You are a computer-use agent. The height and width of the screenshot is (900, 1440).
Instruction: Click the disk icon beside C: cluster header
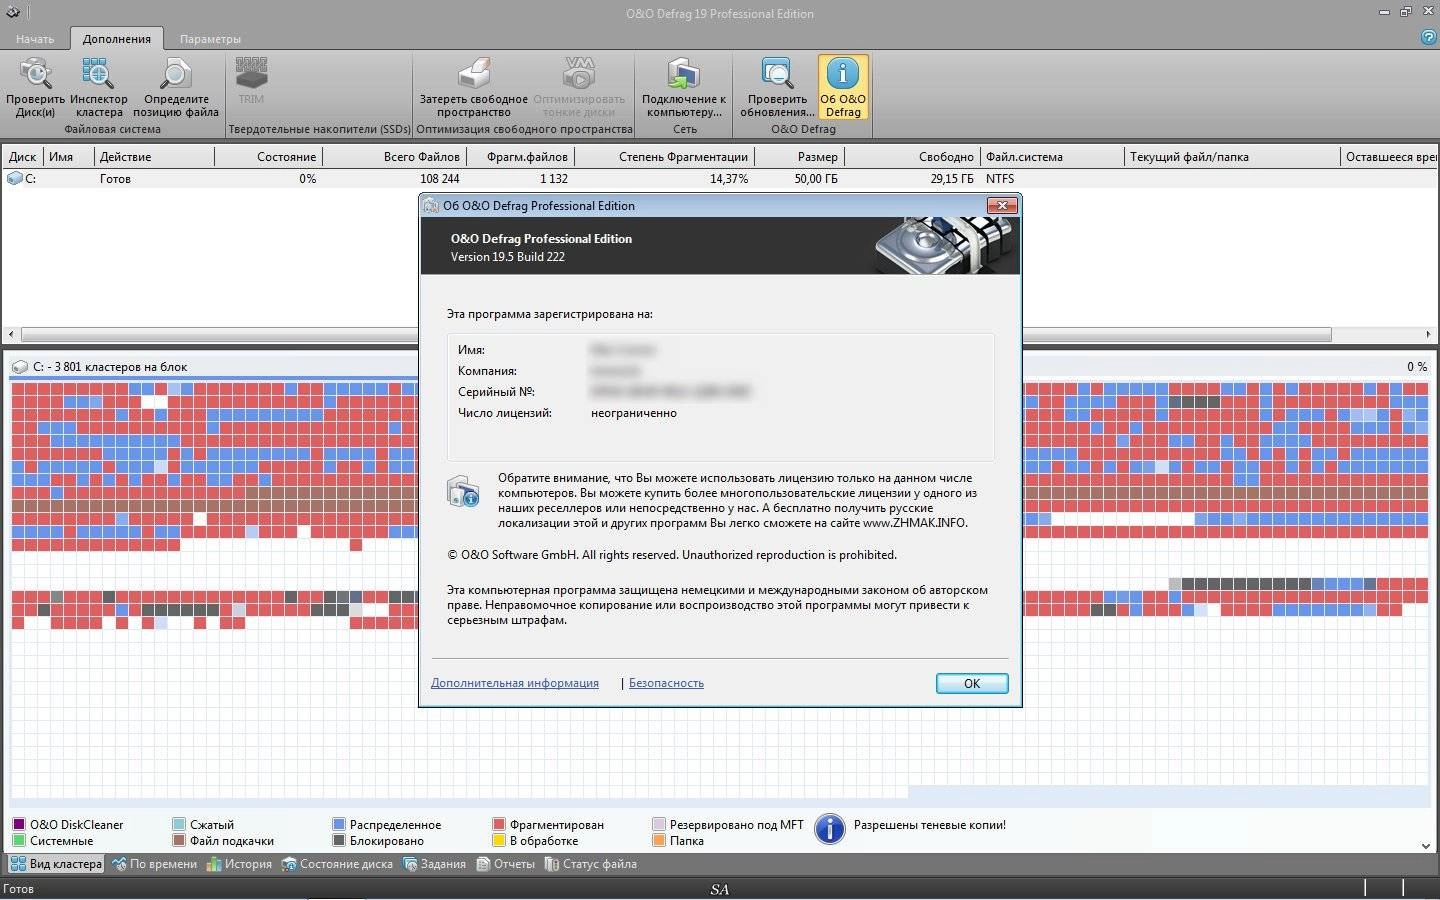coord(19,367)
